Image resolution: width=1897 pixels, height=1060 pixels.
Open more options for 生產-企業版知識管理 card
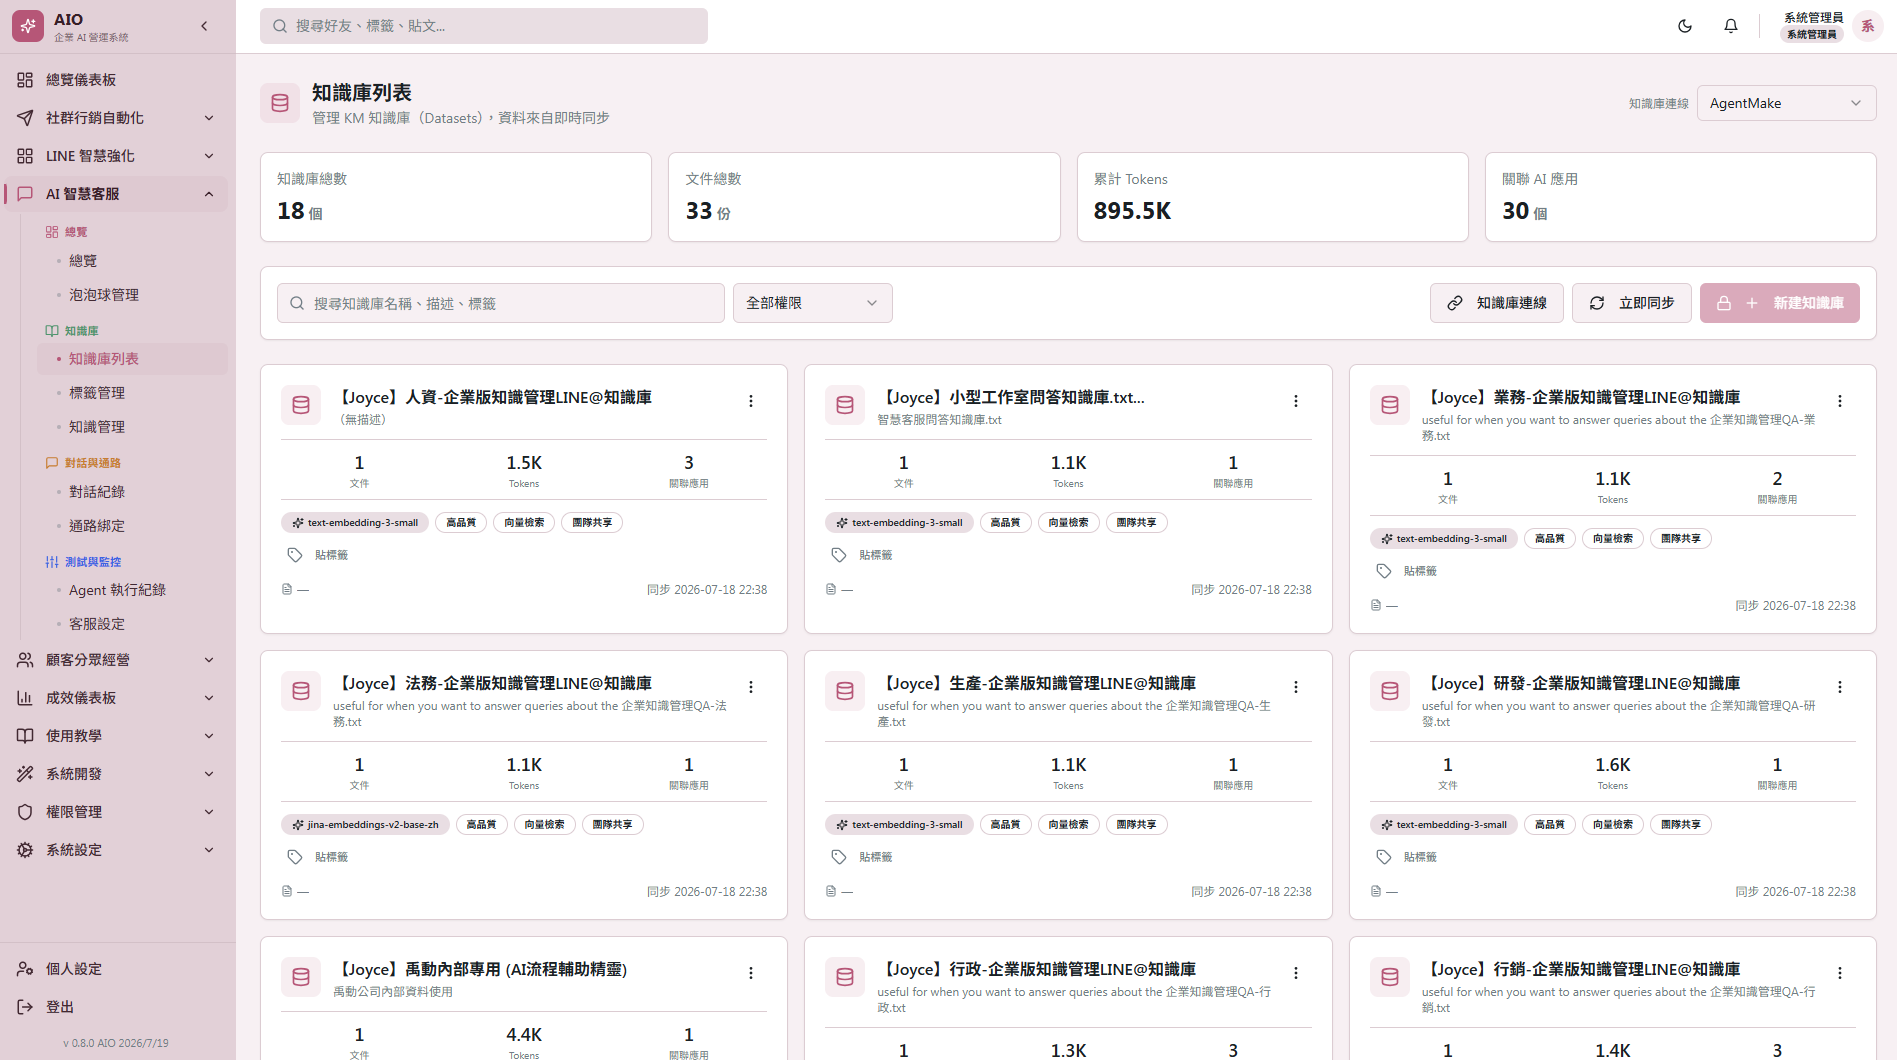(x=1296, y=687)
